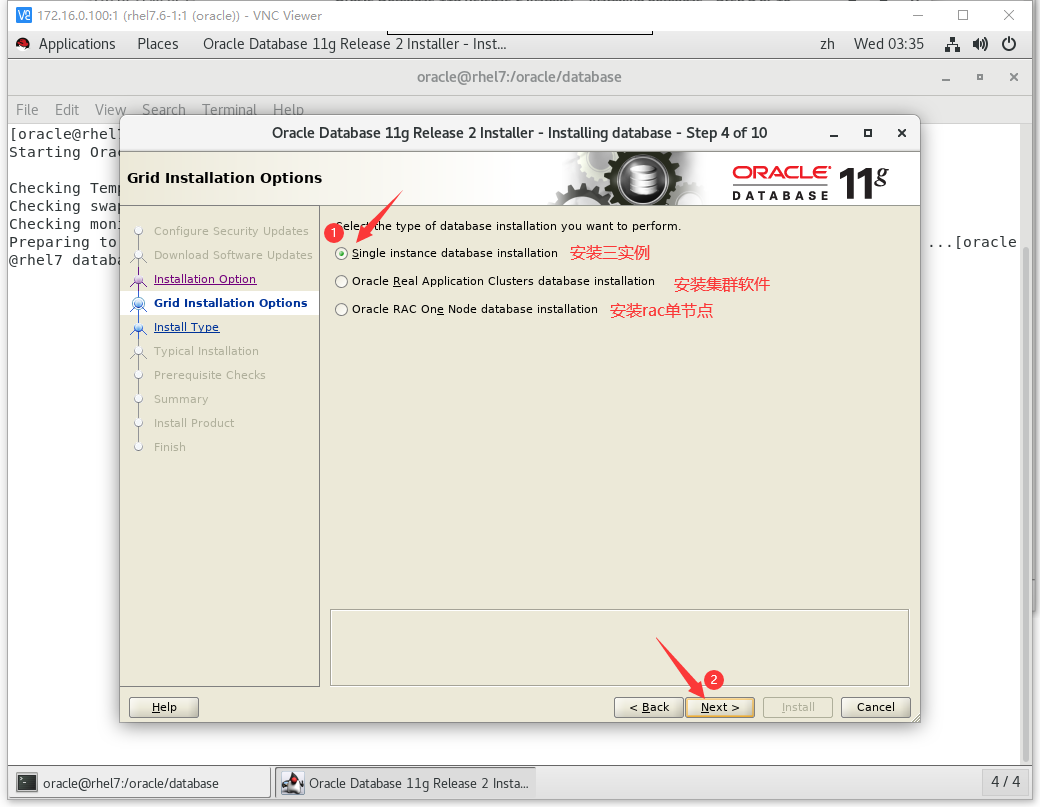The image size is (1040, 807).
Task: Minimize the terminal window
Action: (x=946, y=78)
